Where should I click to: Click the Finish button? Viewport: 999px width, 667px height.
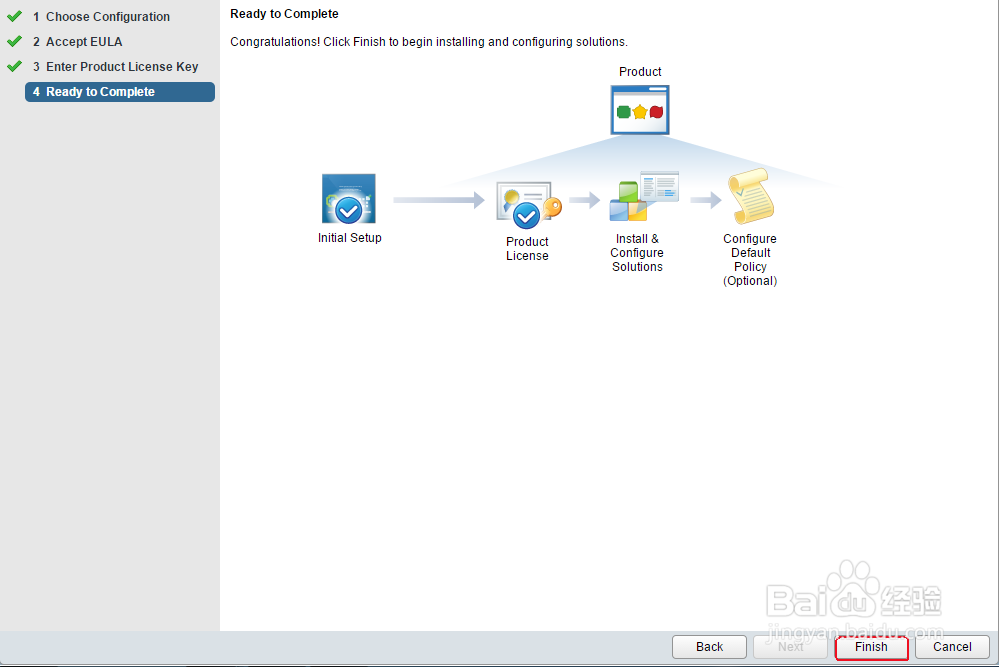871,647
